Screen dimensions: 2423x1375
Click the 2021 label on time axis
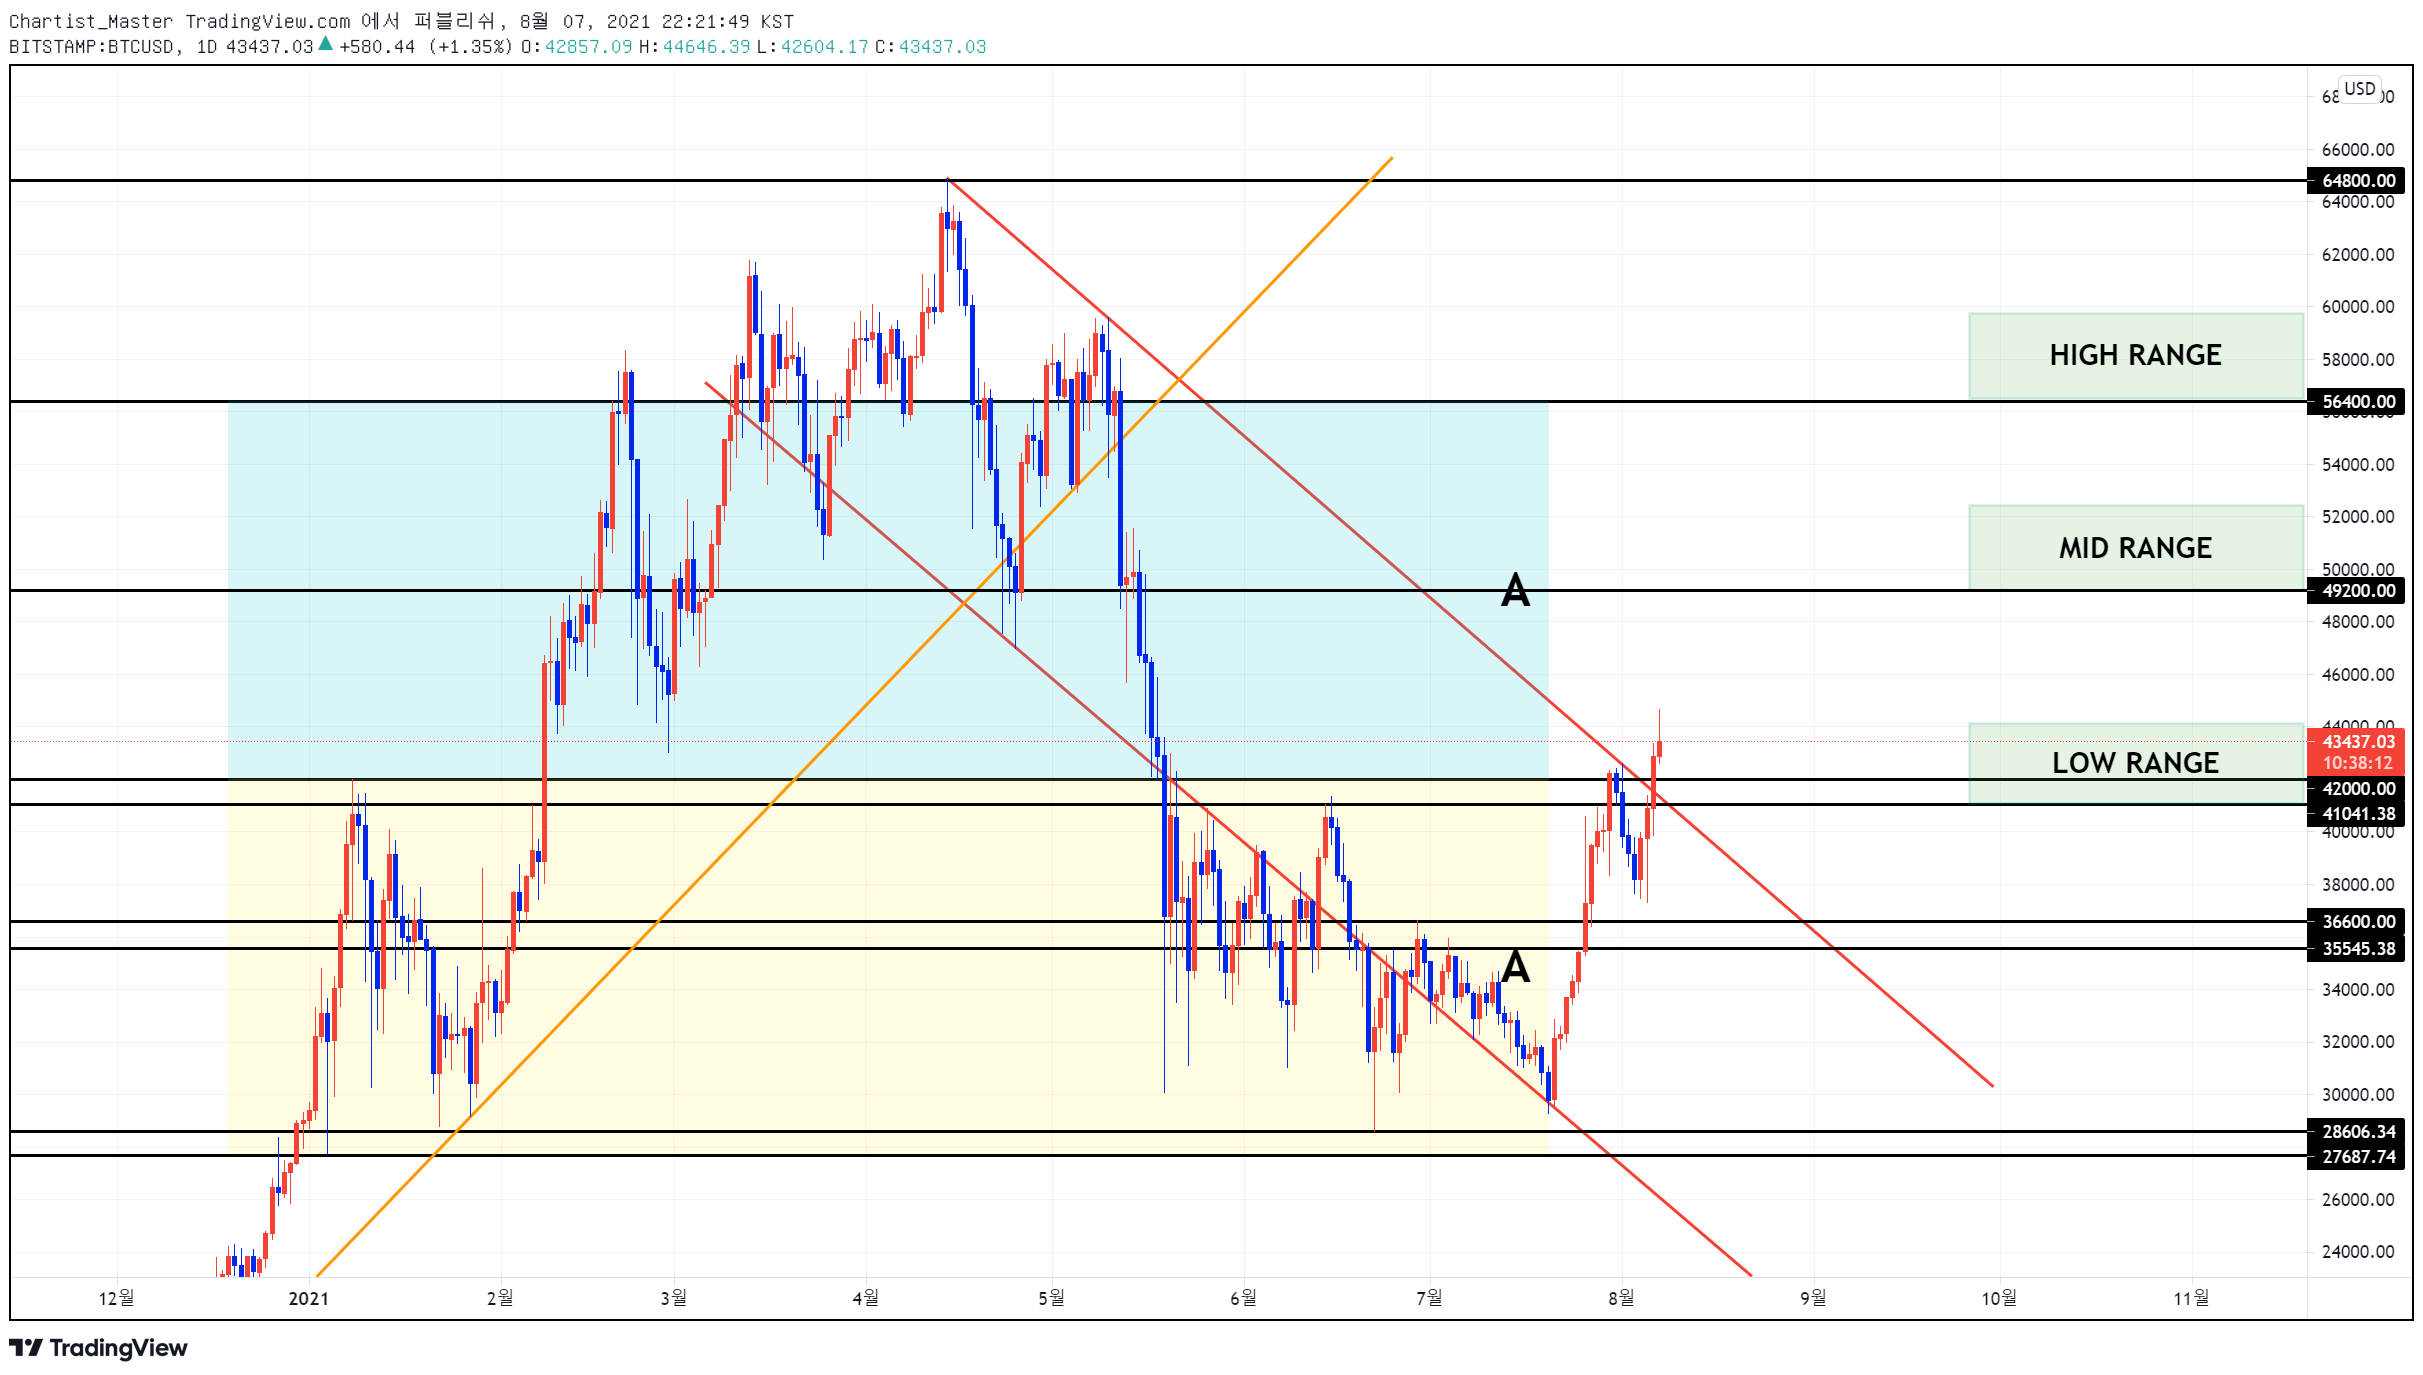click(308, 1298)
